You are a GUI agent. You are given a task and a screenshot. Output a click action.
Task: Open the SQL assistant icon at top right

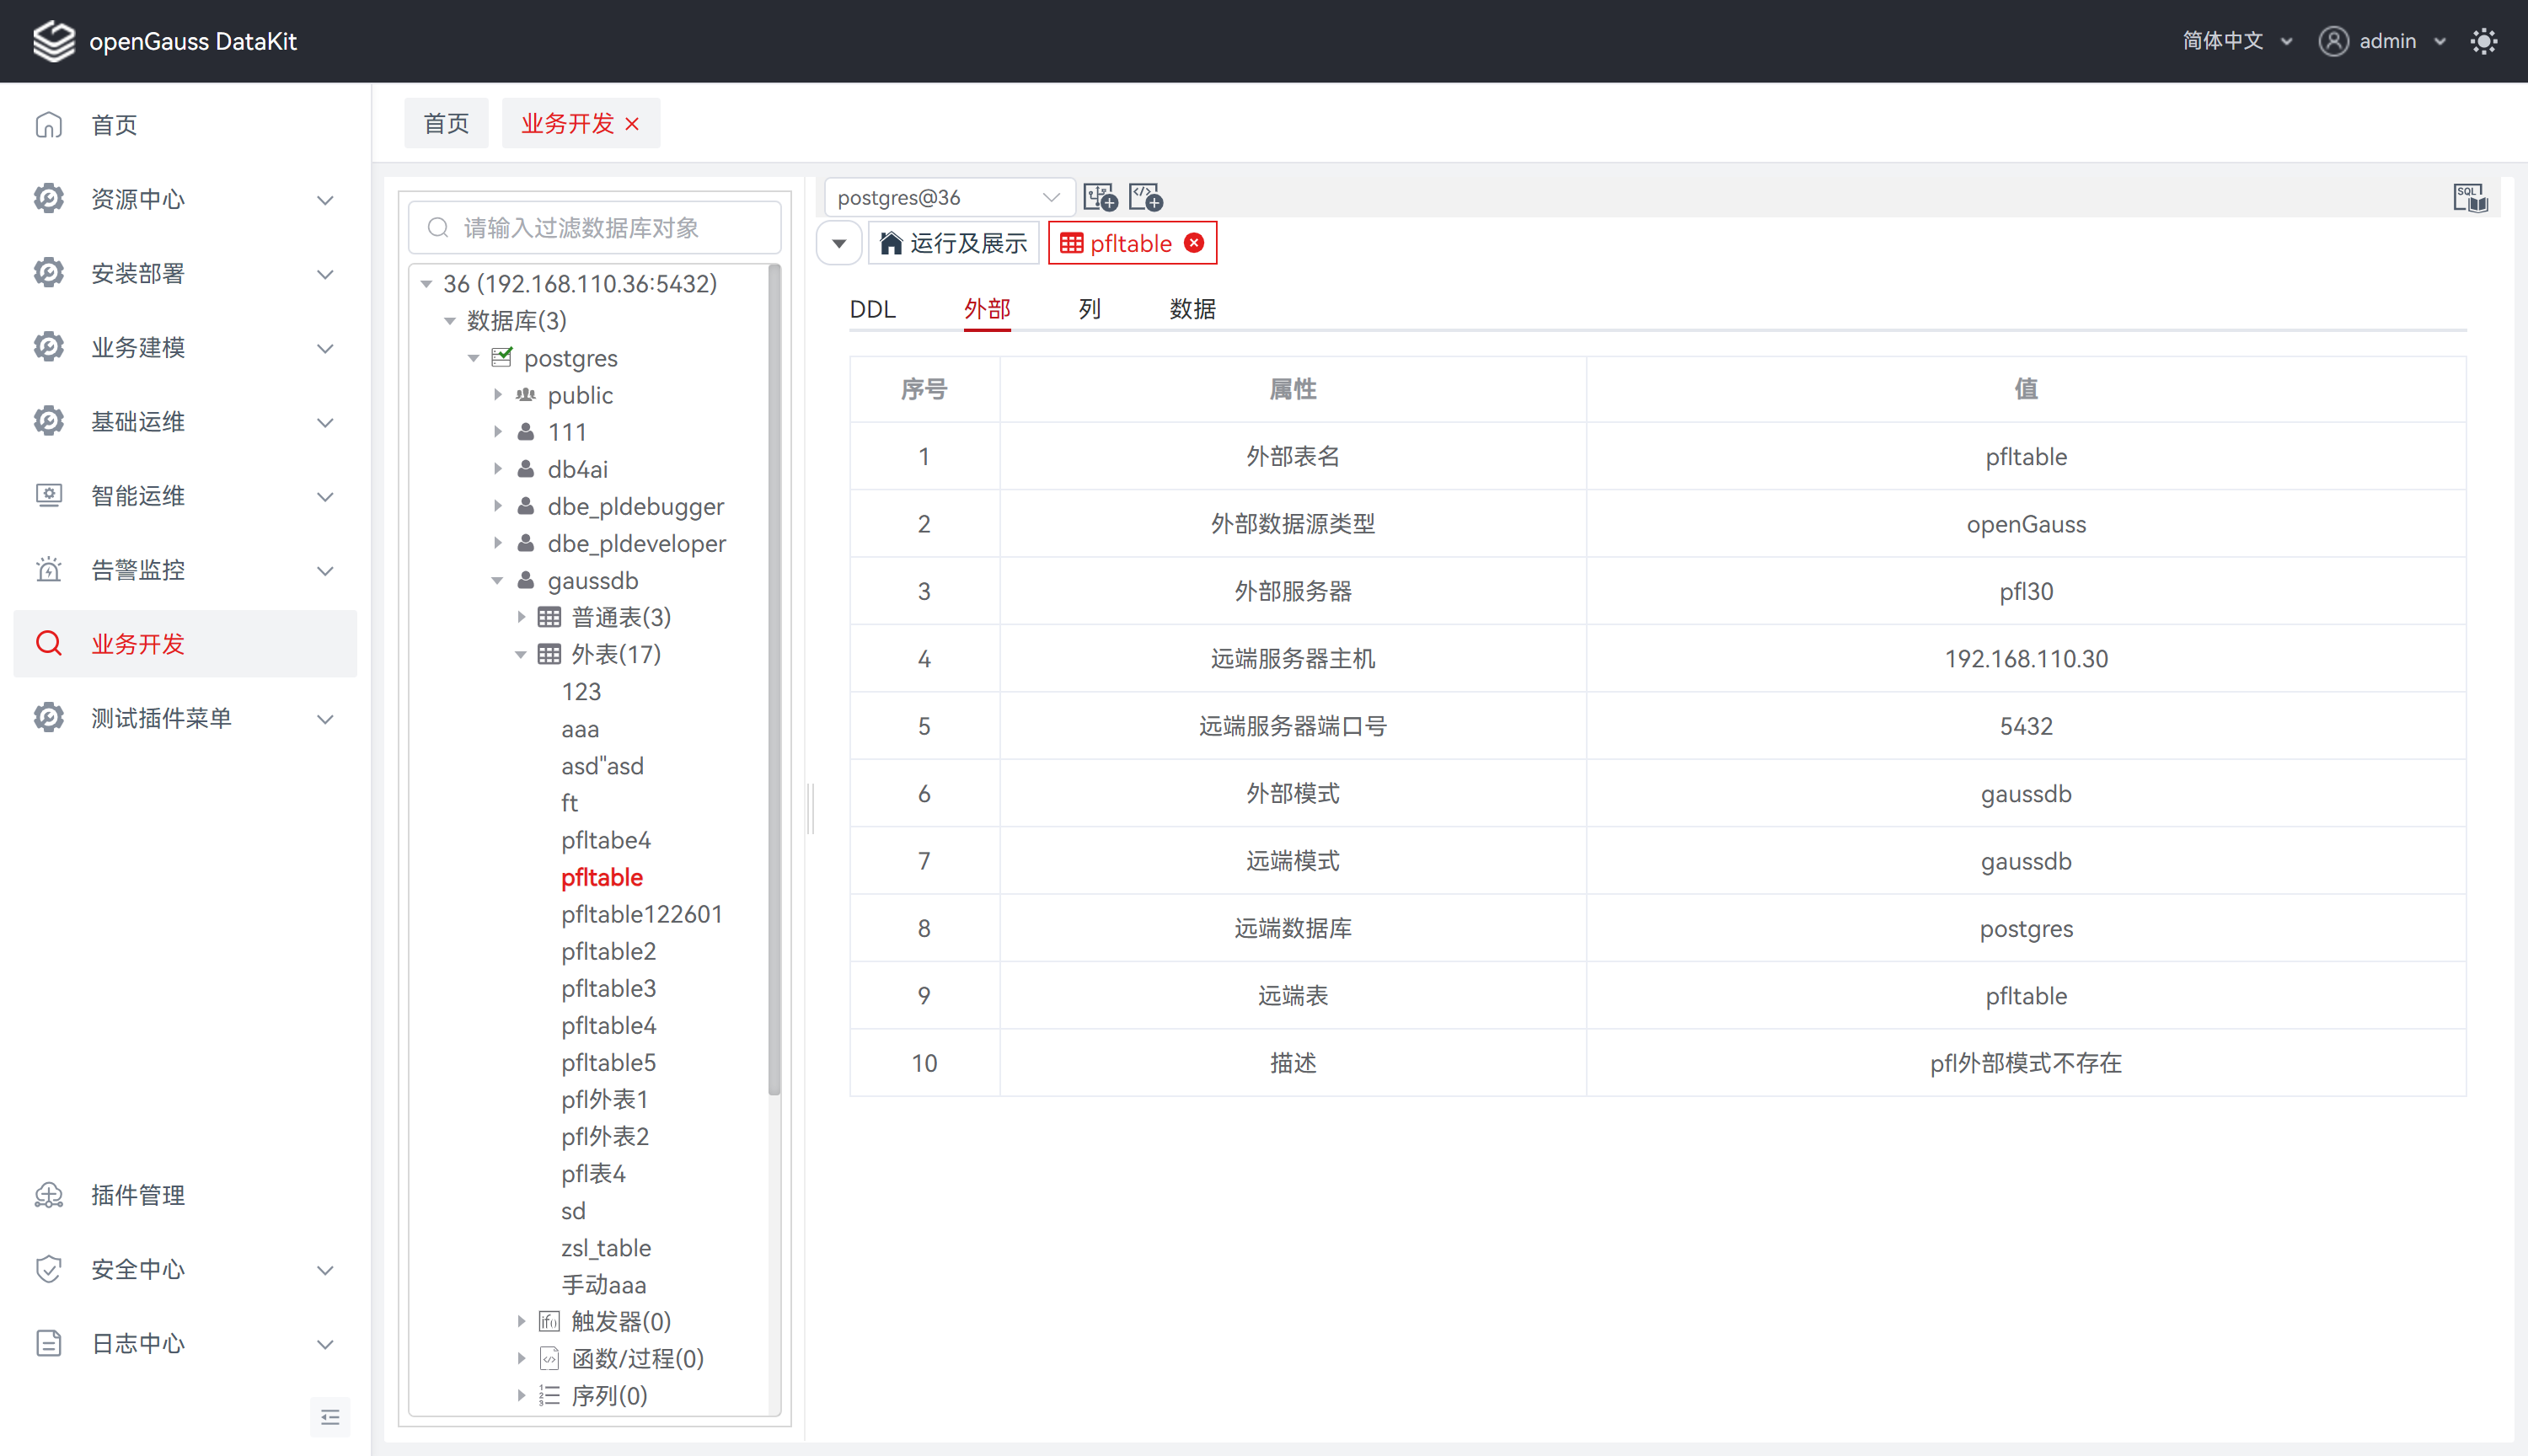tap(2470, 197)
